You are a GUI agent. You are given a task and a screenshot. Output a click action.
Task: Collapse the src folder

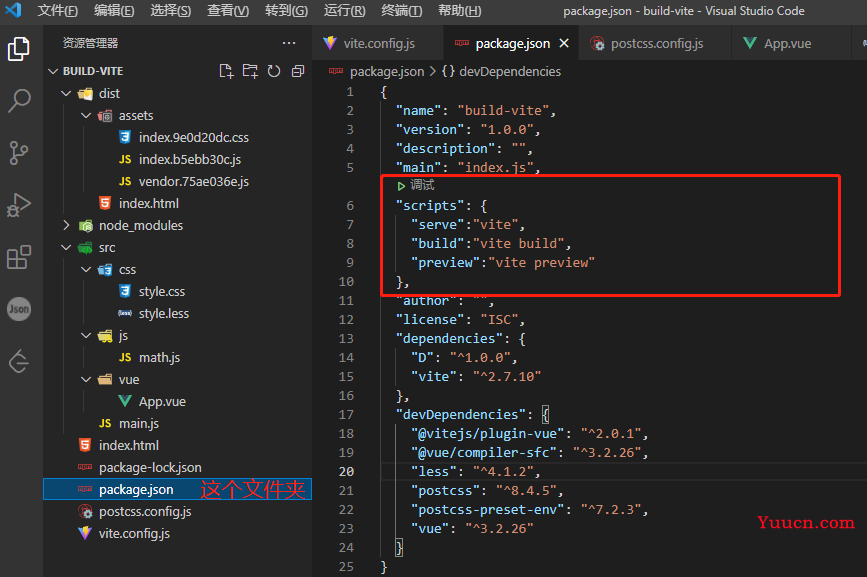pyautogui.click(x=66, y=248)
